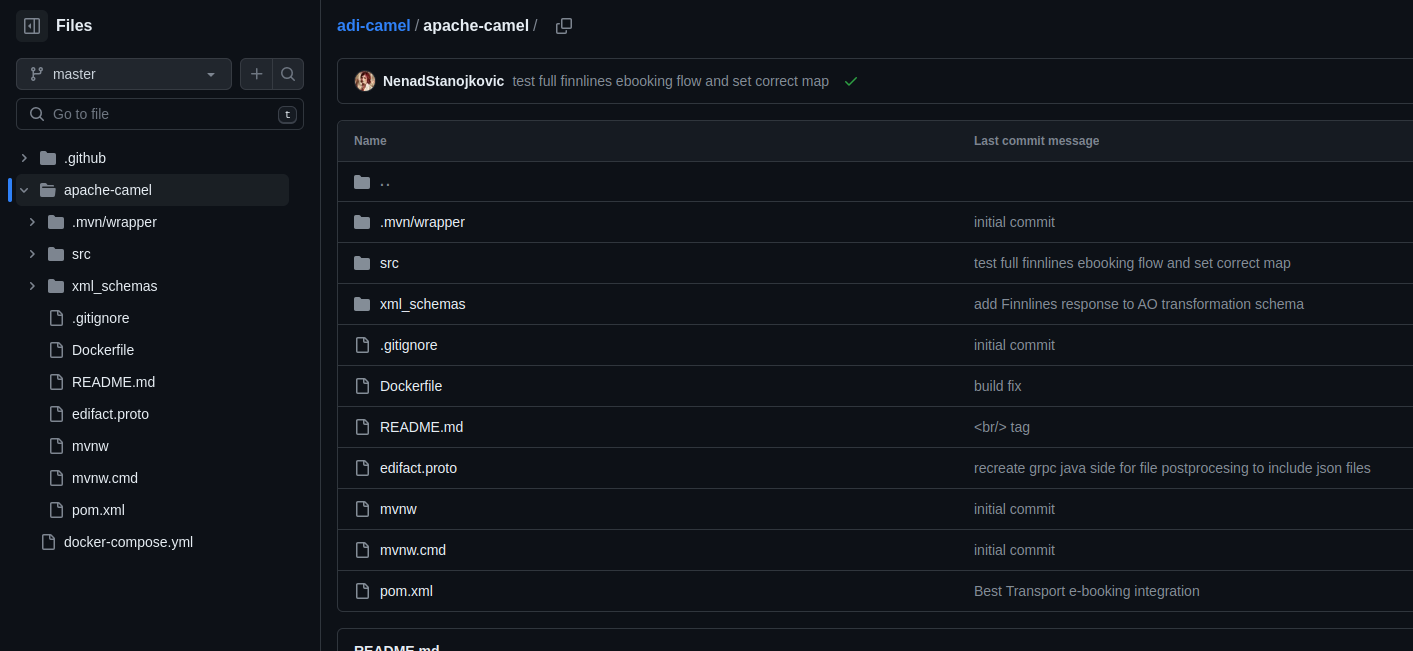Open .gitignore in the file table

[x=408, y=345]
